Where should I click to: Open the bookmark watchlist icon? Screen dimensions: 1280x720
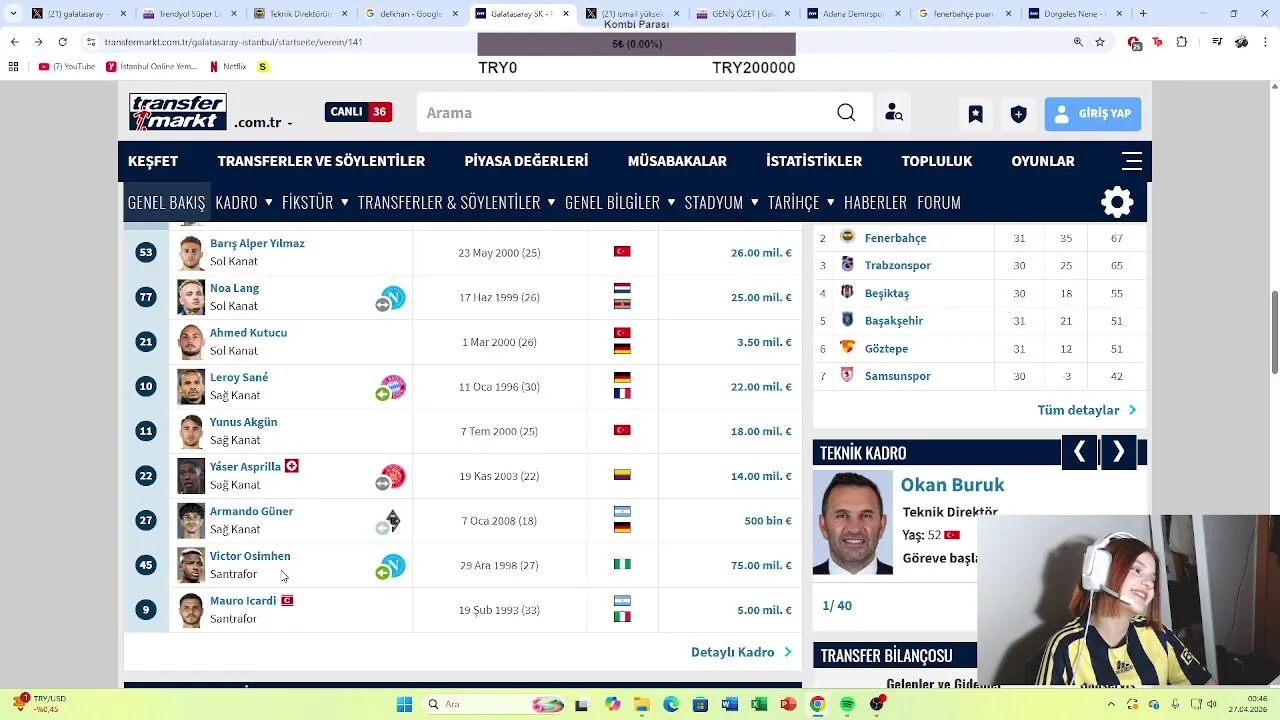(975, 114)
